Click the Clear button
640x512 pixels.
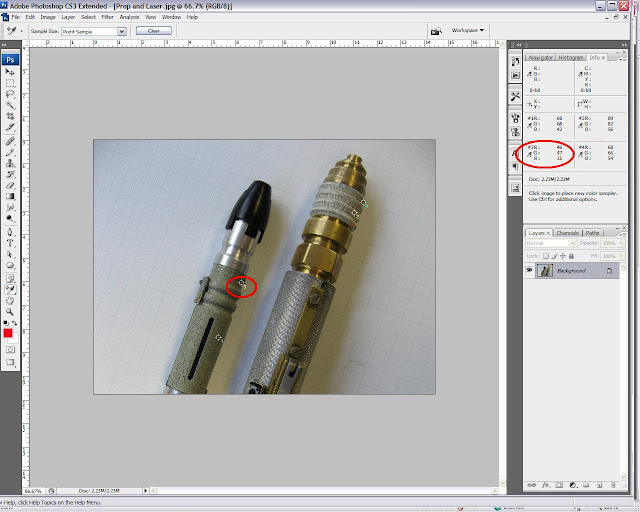153,31
